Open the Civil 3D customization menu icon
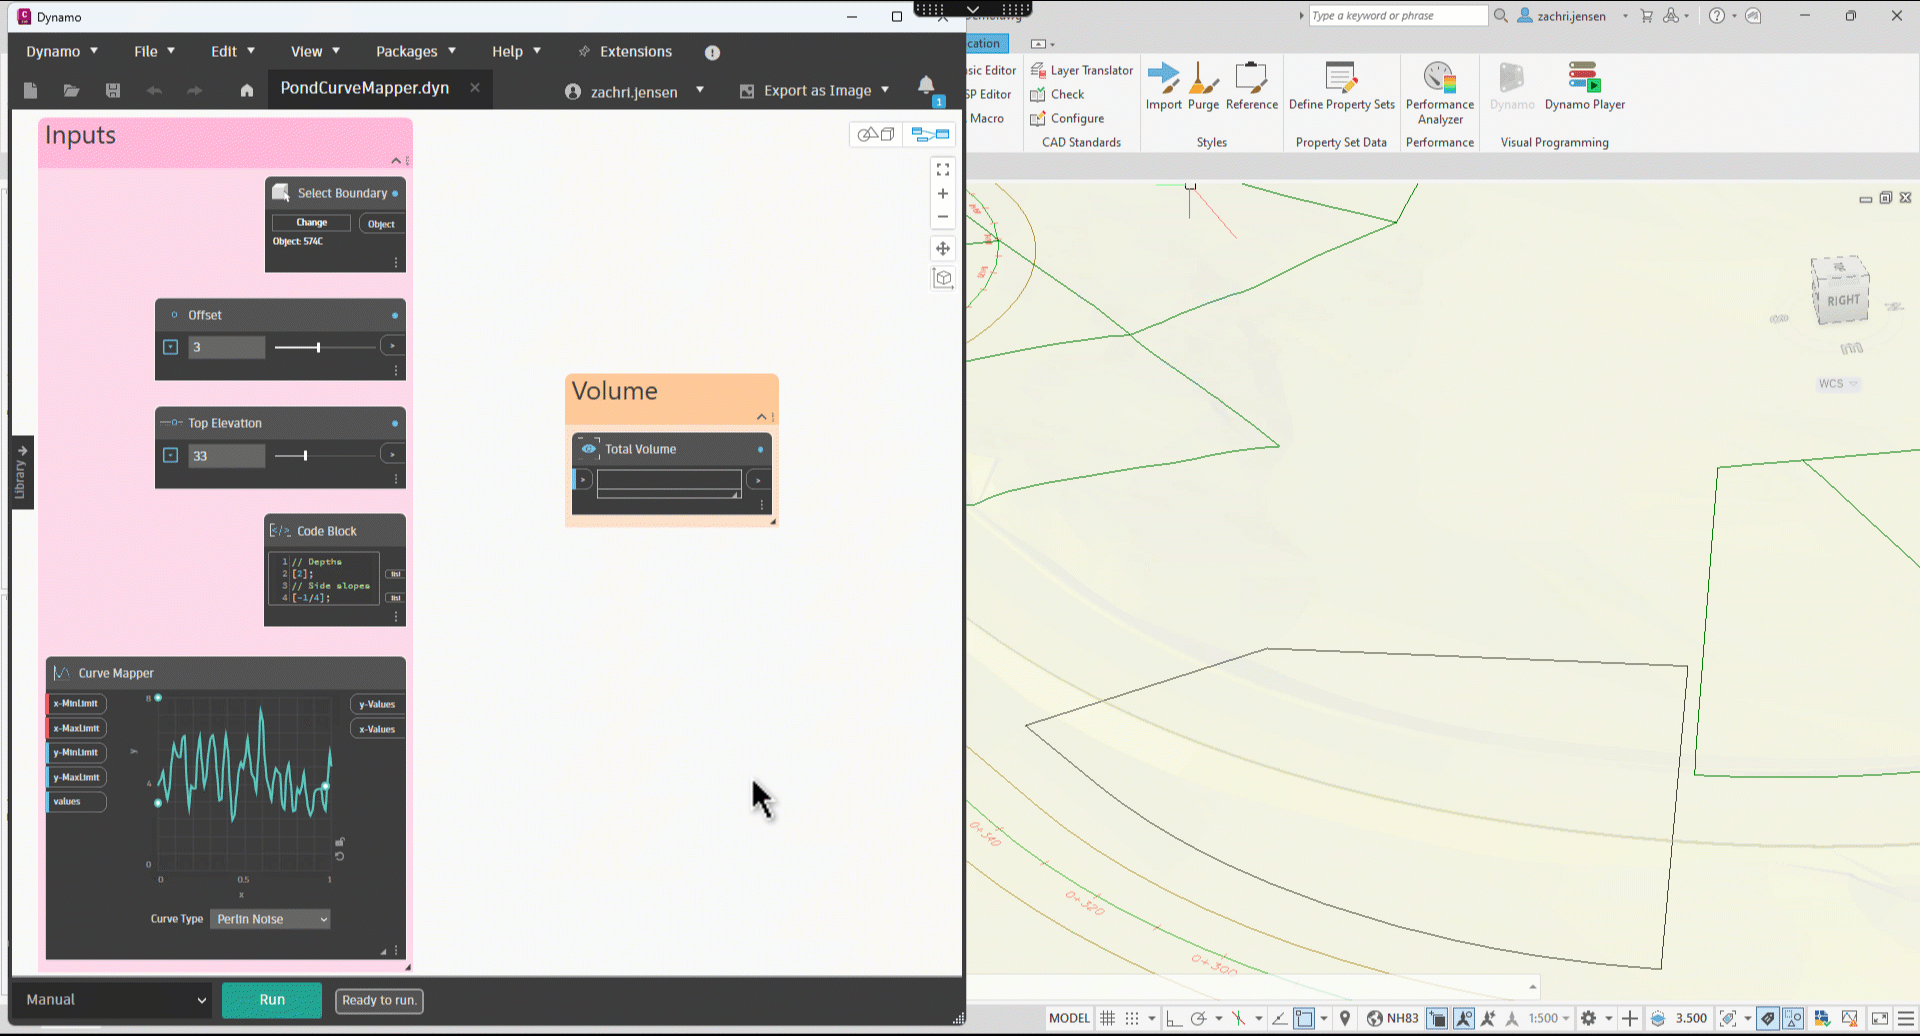Viewport: 1920px width, 1036px height. (1906, 1019)
